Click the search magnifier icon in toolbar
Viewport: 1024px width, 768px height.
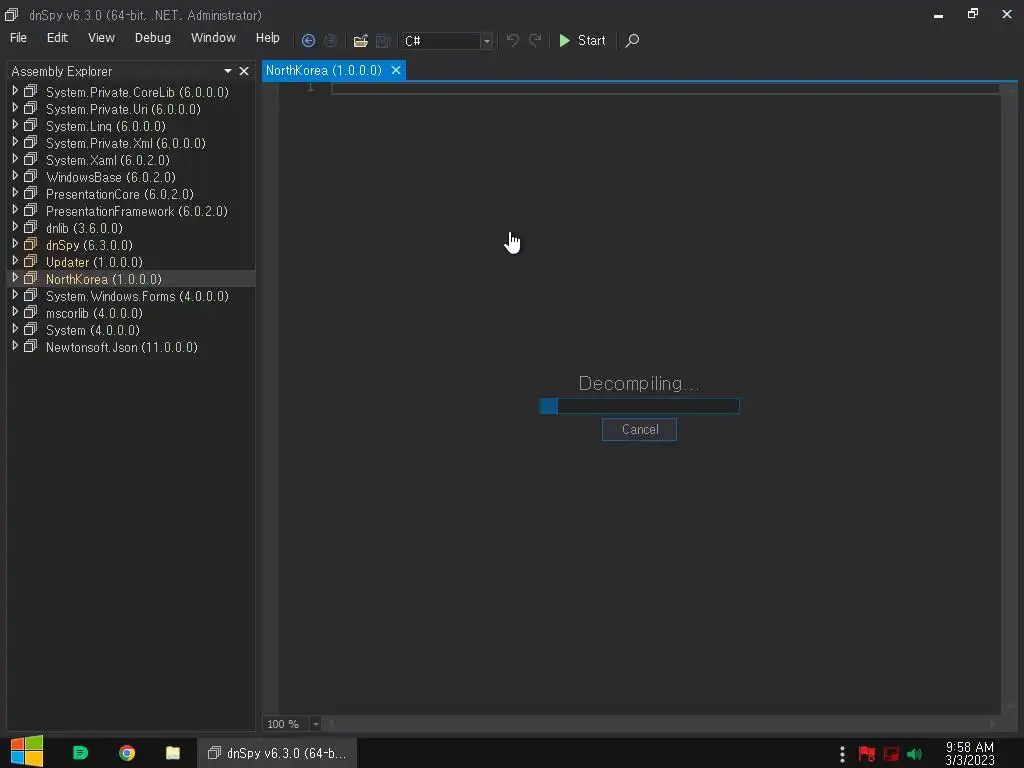coord(632,40)
